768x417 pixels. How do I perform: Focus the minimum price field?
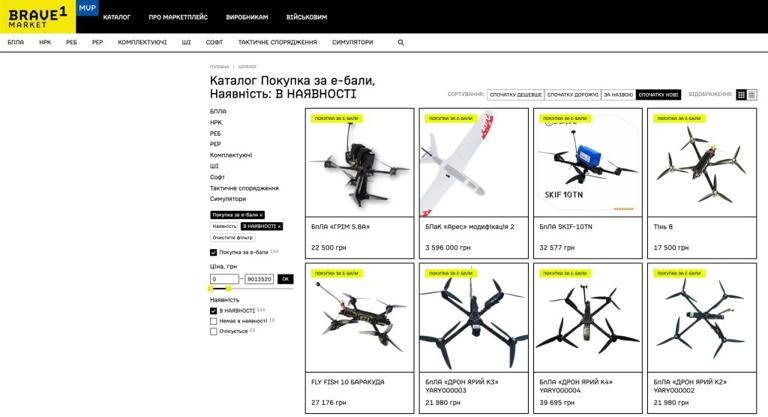[x=224, y=279]
